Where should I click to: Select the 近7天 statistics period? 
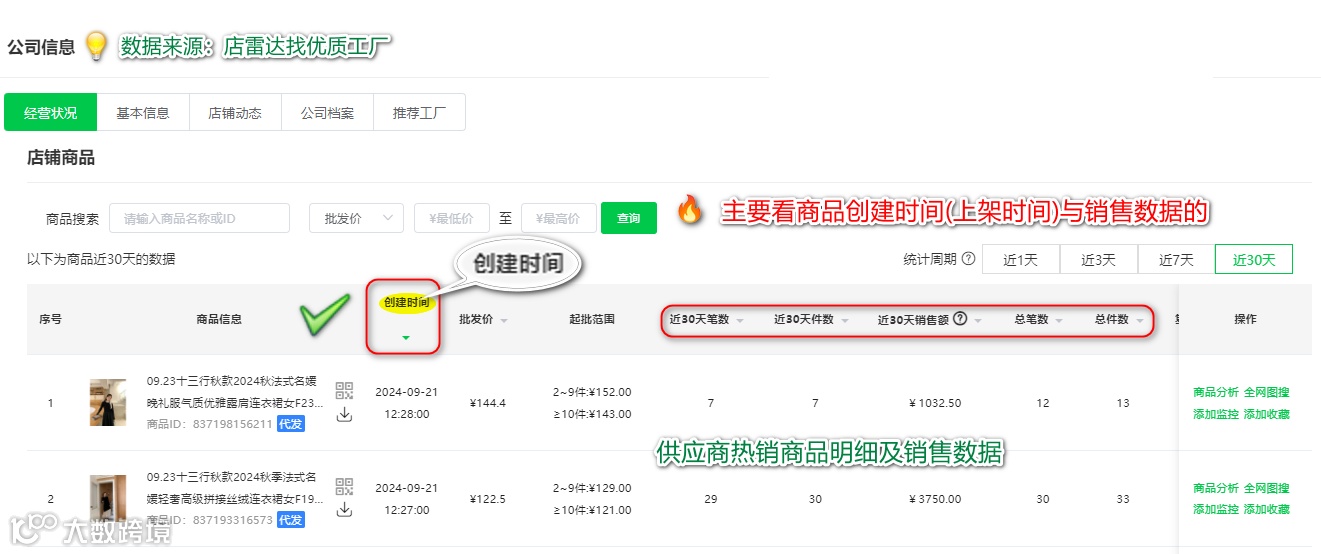tap(1176, 259)
